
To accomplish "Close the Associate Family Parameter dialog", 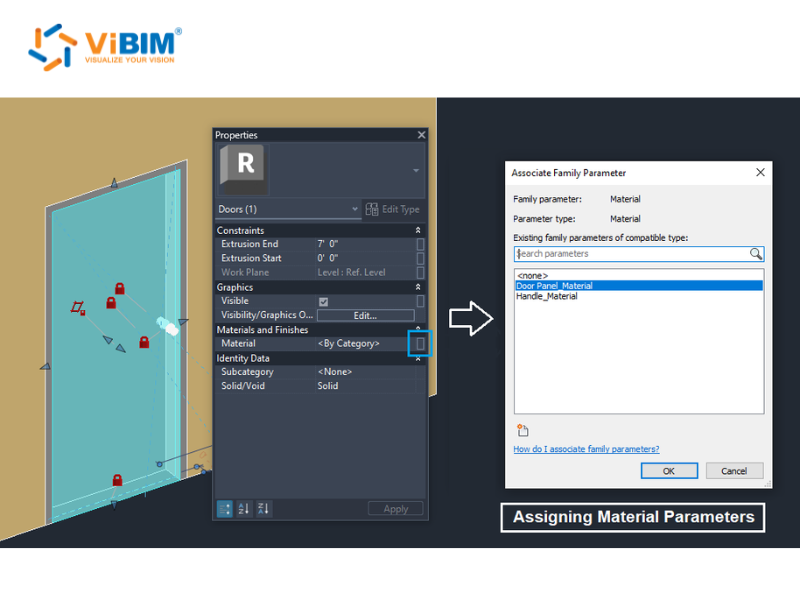I will pos(760,172).
